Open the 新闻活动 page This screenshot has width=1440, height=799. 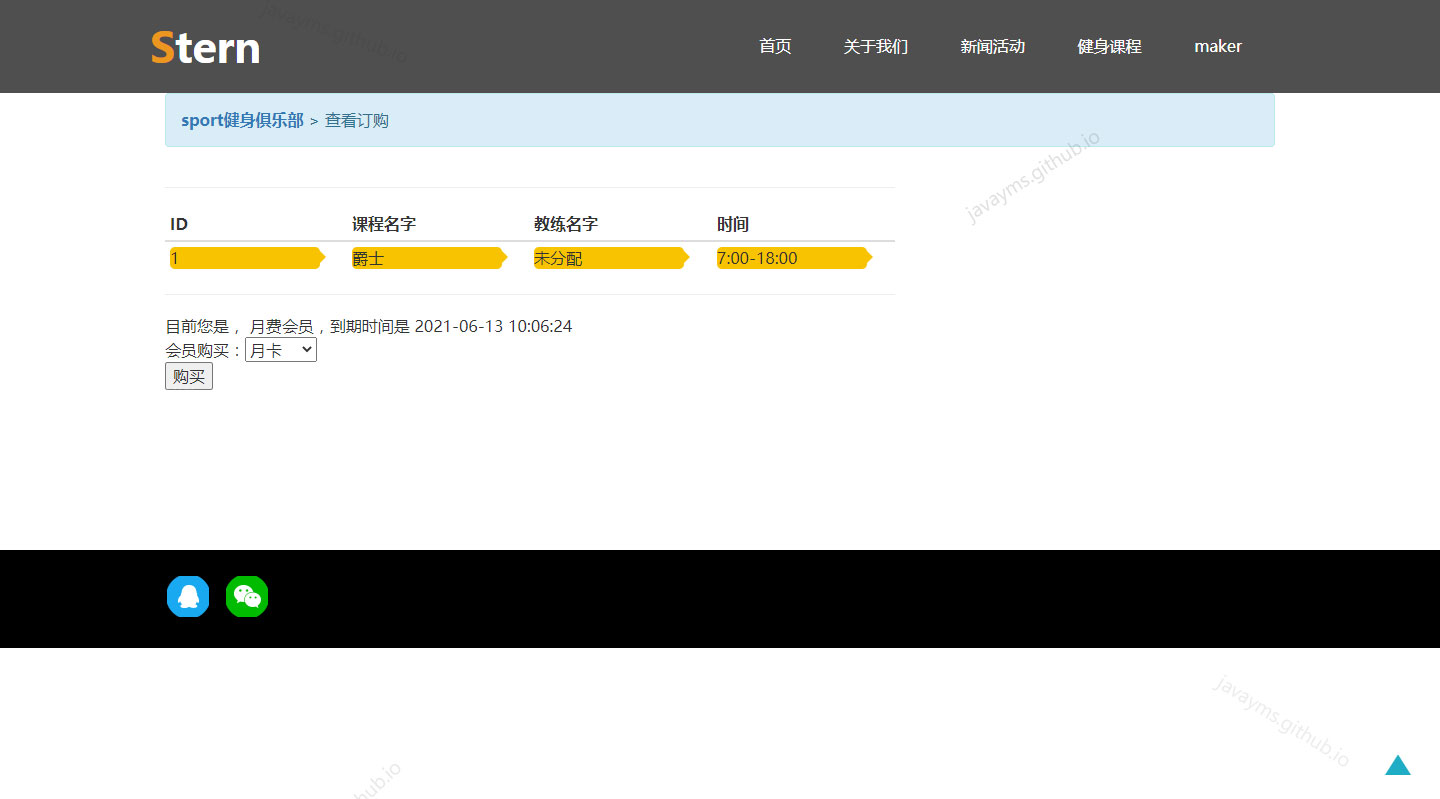(992, 46)
